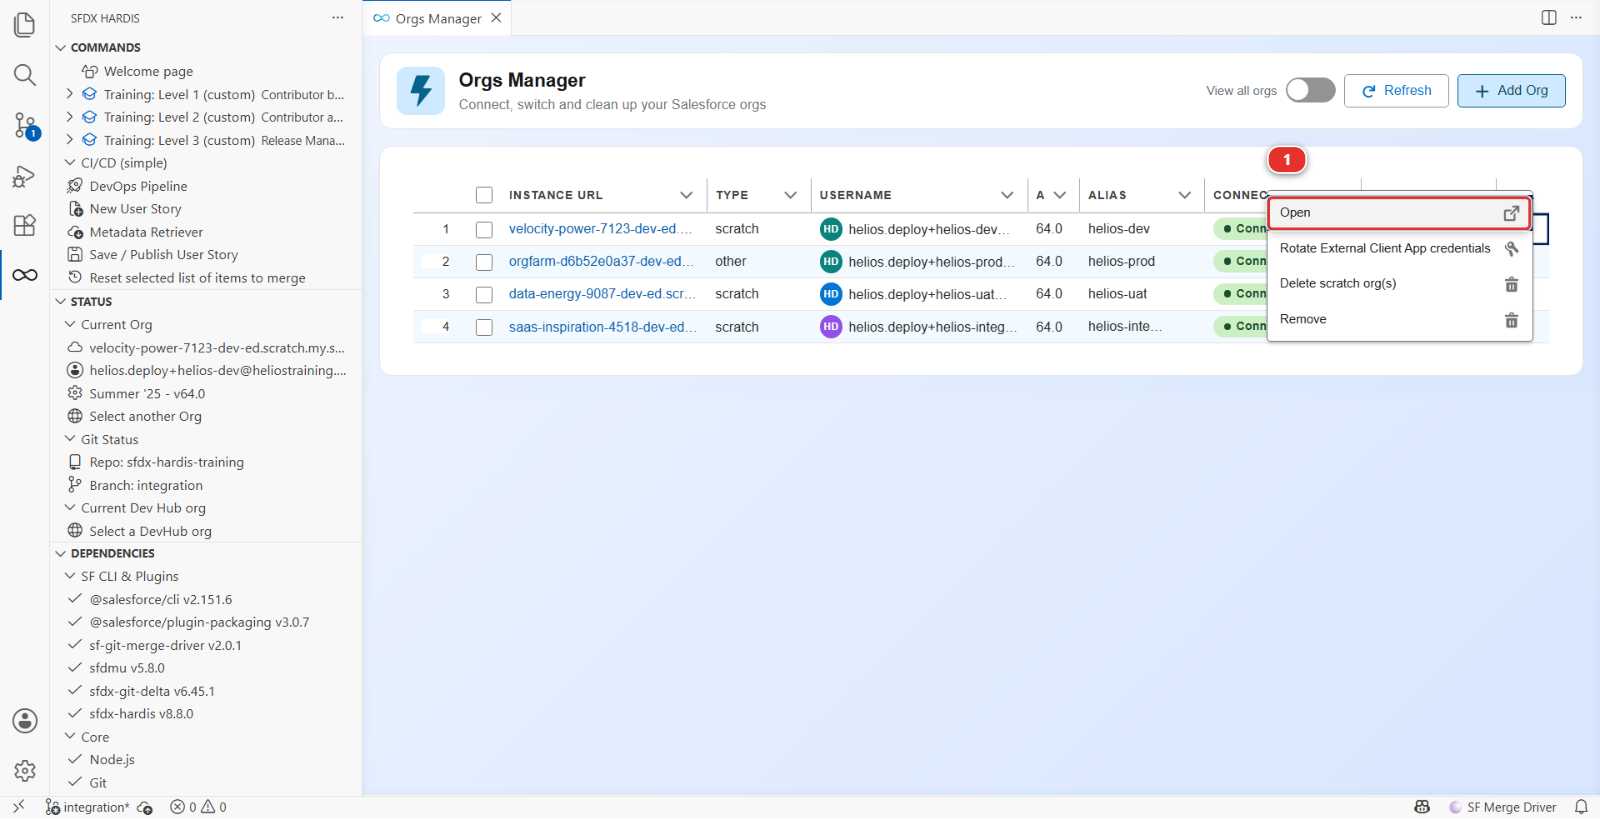Screen dimensions: 1600x819
Task: Select Delete scratch org(s) menu entry
Action: click(x=1399, y=284)
